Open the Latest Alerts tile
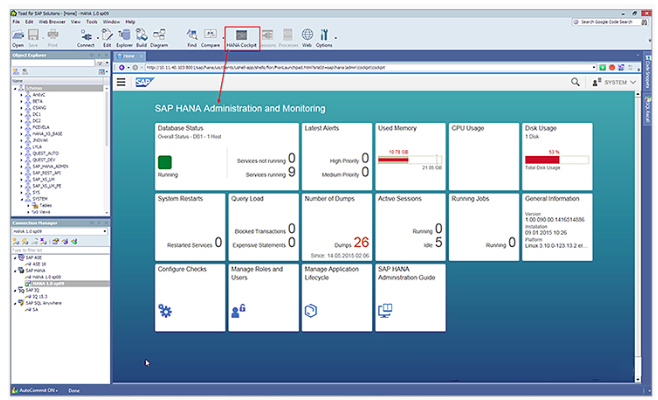 click(337, 157)
